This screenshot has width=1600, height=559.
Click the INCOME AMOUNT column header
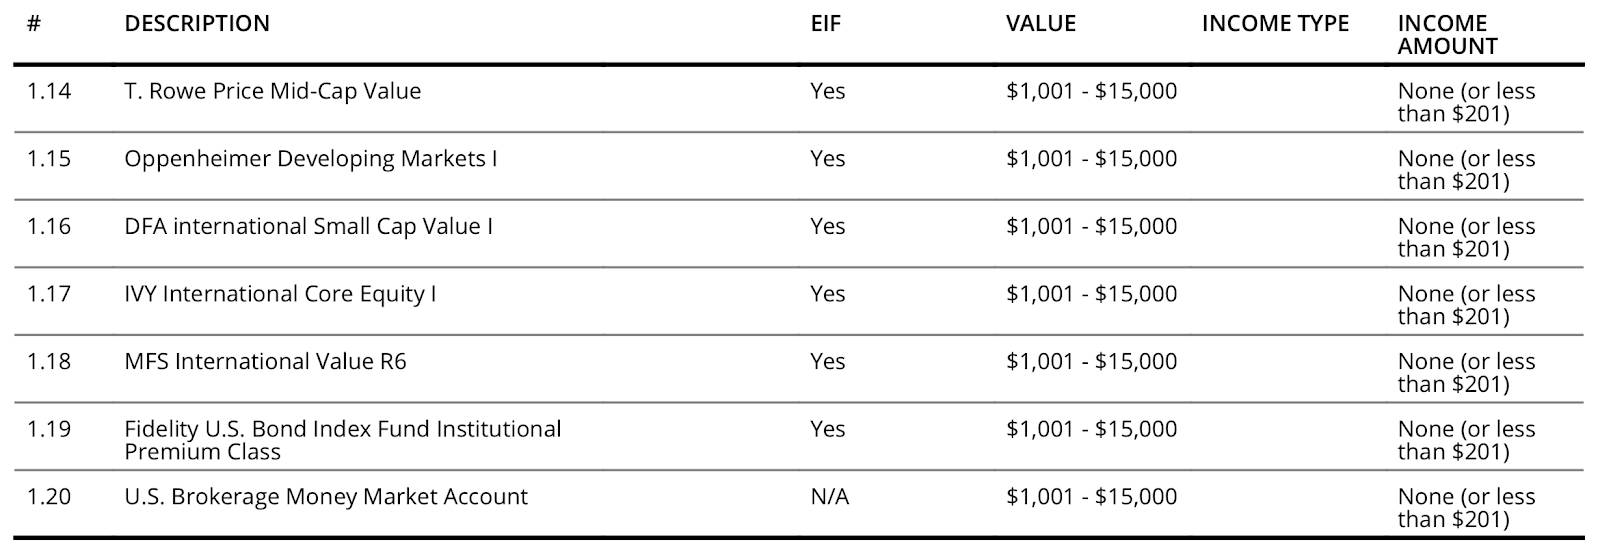(x=1447, y=35)
